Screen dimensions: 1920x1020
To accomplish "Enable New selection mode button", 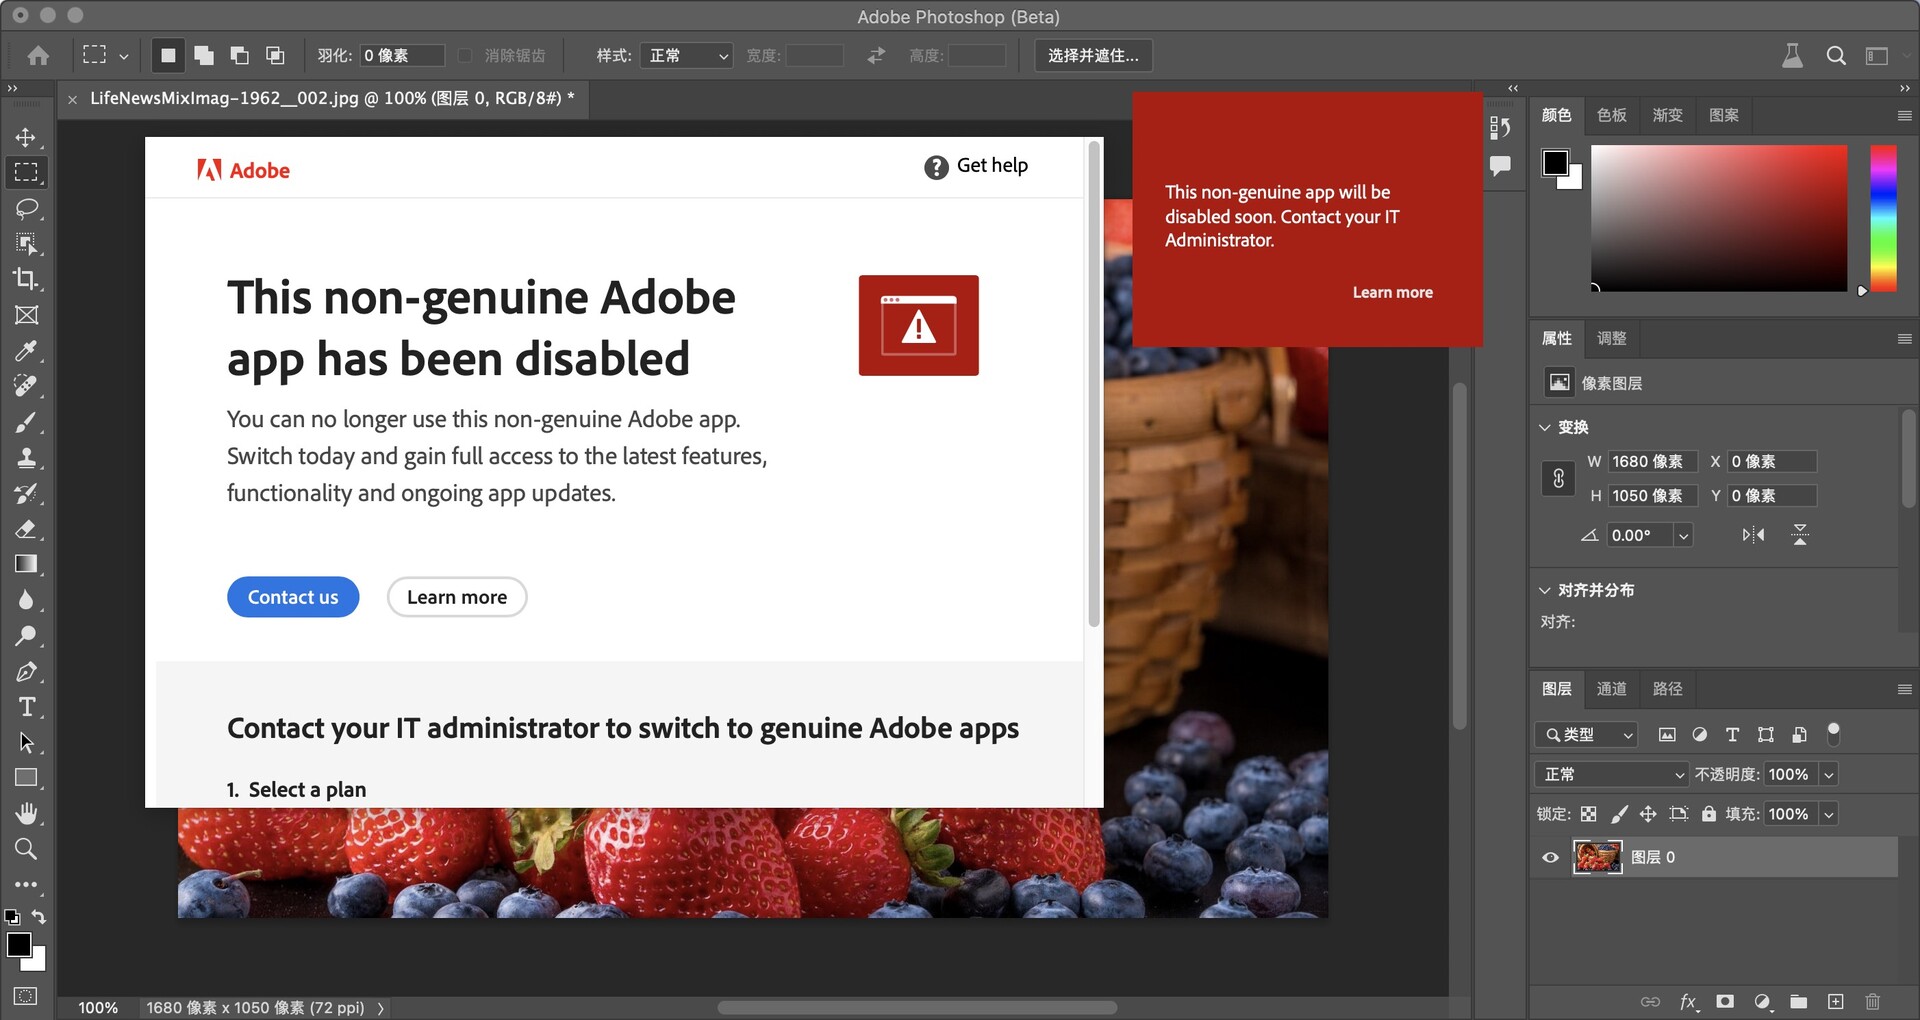I will click(x=168, y=56).
